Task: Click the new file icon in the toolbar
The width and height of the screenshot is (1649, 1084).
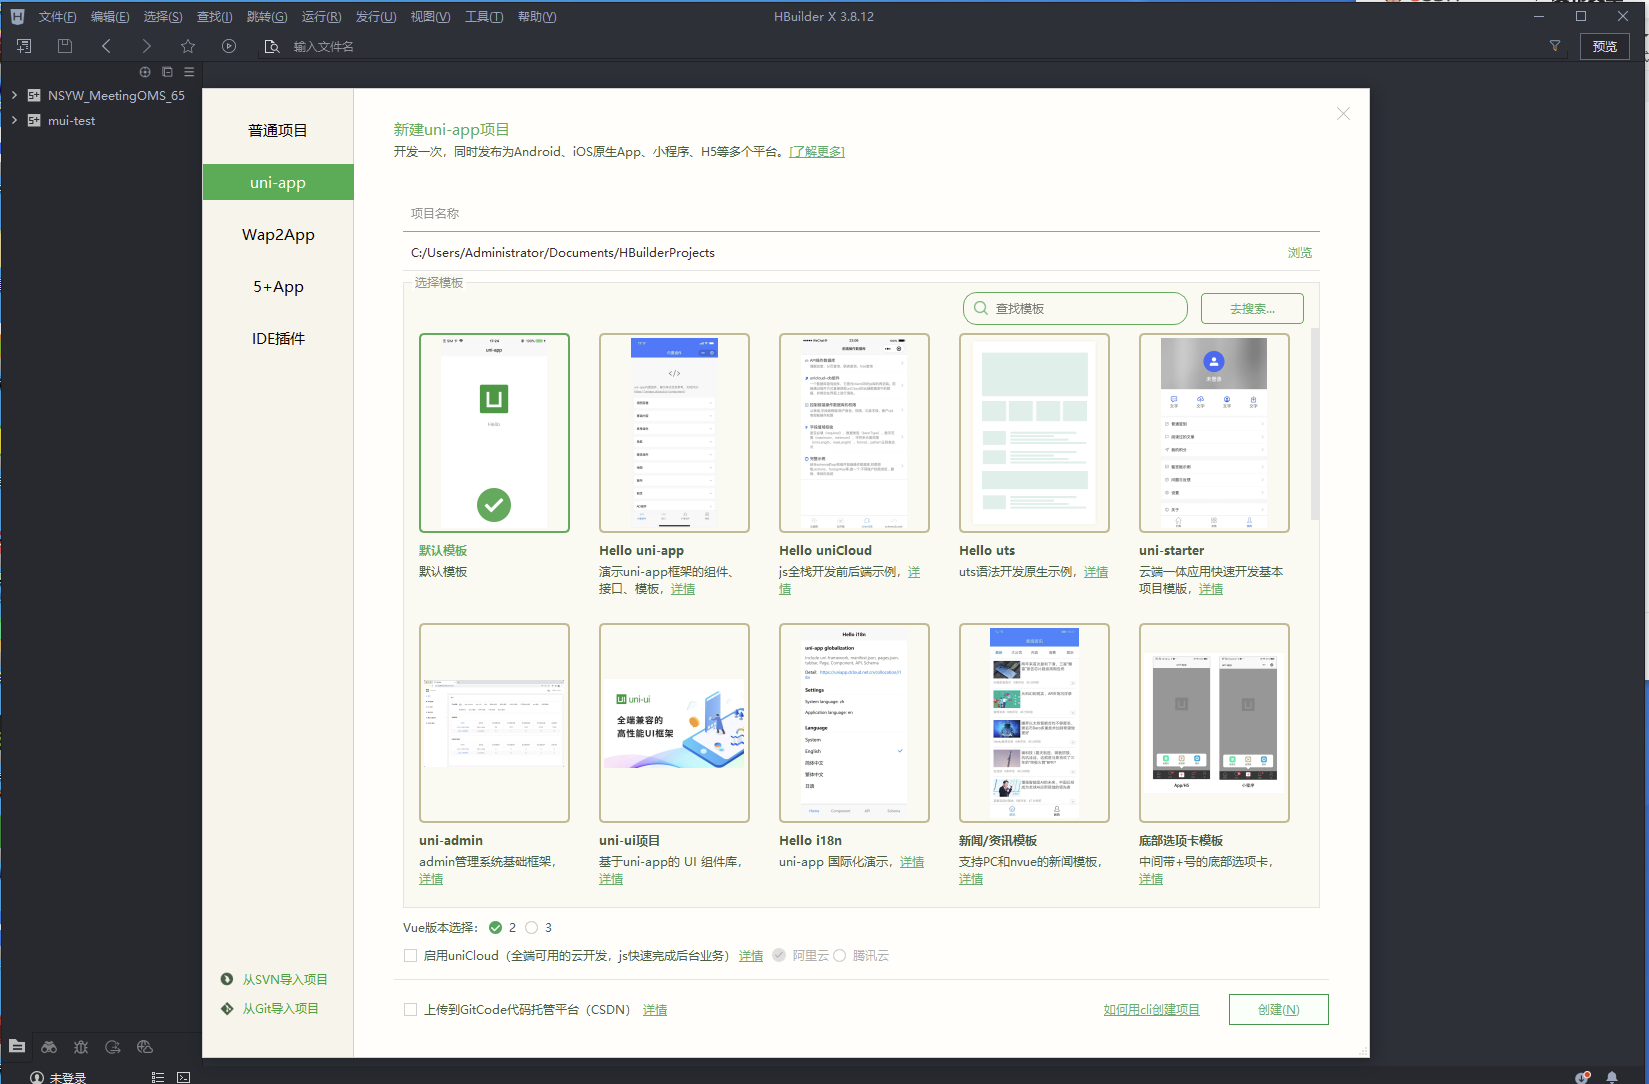Action: tap(24, 46)
